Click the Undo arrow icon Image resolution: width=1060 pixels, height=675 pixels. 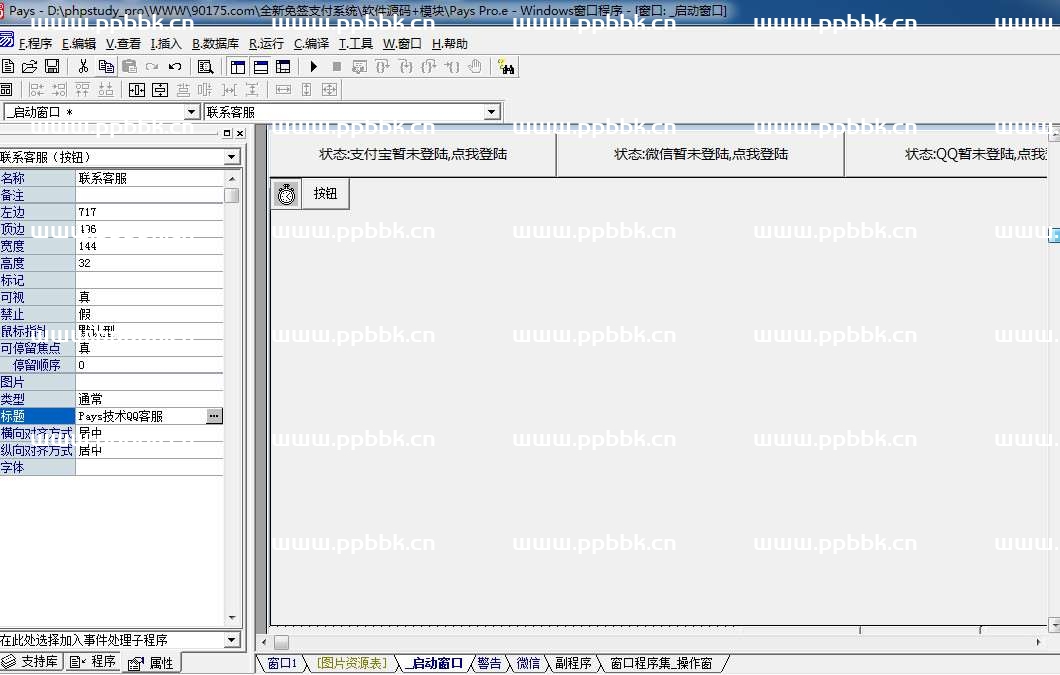(x=175, y=67)
